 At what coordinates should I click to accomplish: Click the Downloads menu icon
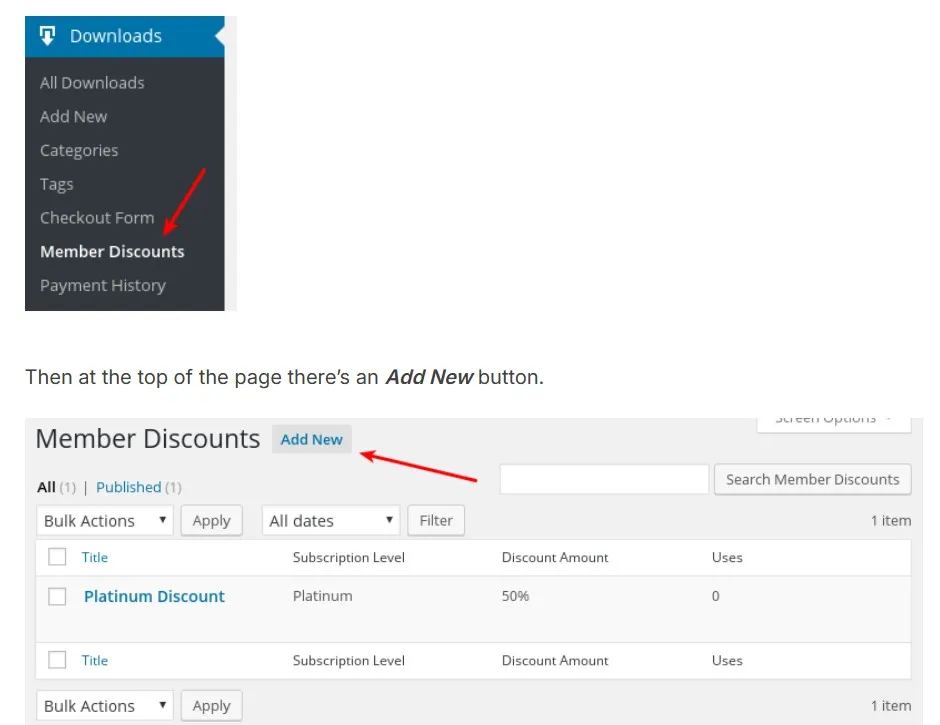pyautogui.click(x=47, y=35)
